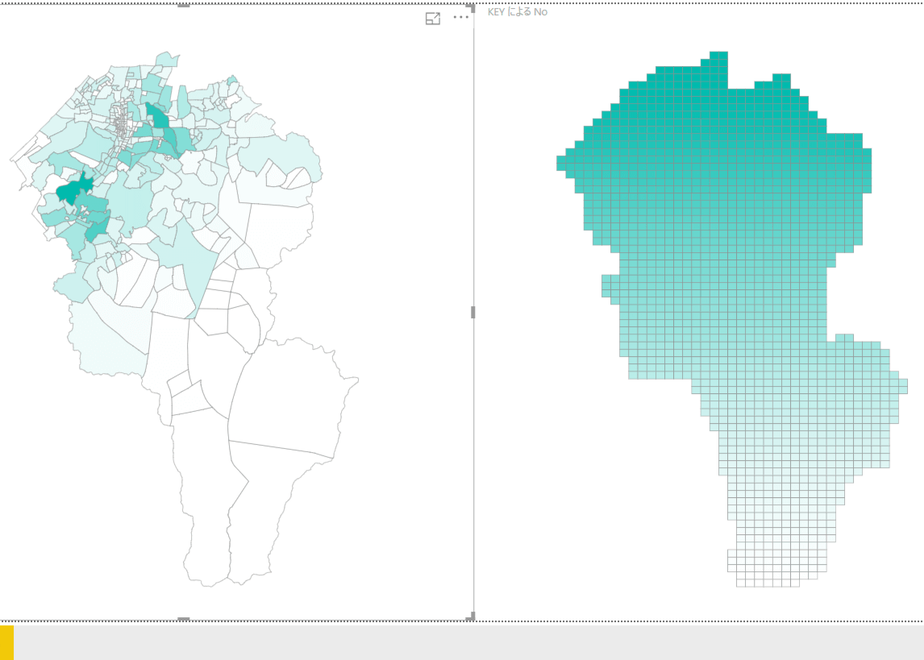Click the leftmost protruding teal grid cell
Screen dimensions: 924x660
[561, 163]
